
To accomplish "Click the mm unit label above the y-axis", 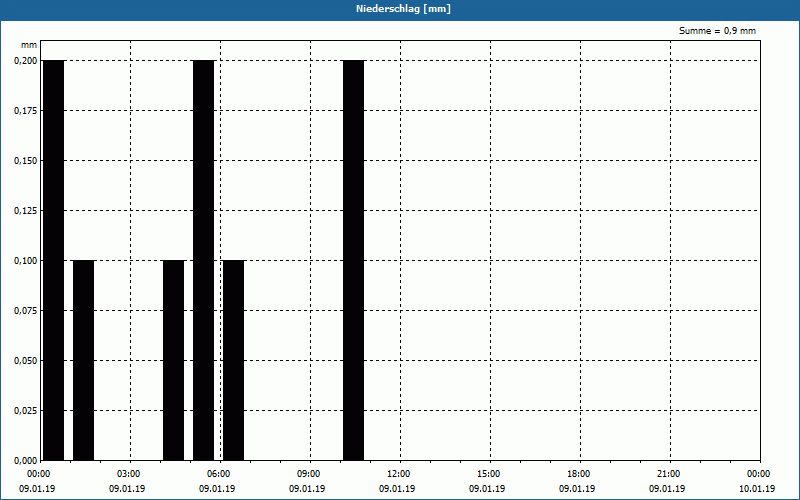I will (x=29, y=45).
